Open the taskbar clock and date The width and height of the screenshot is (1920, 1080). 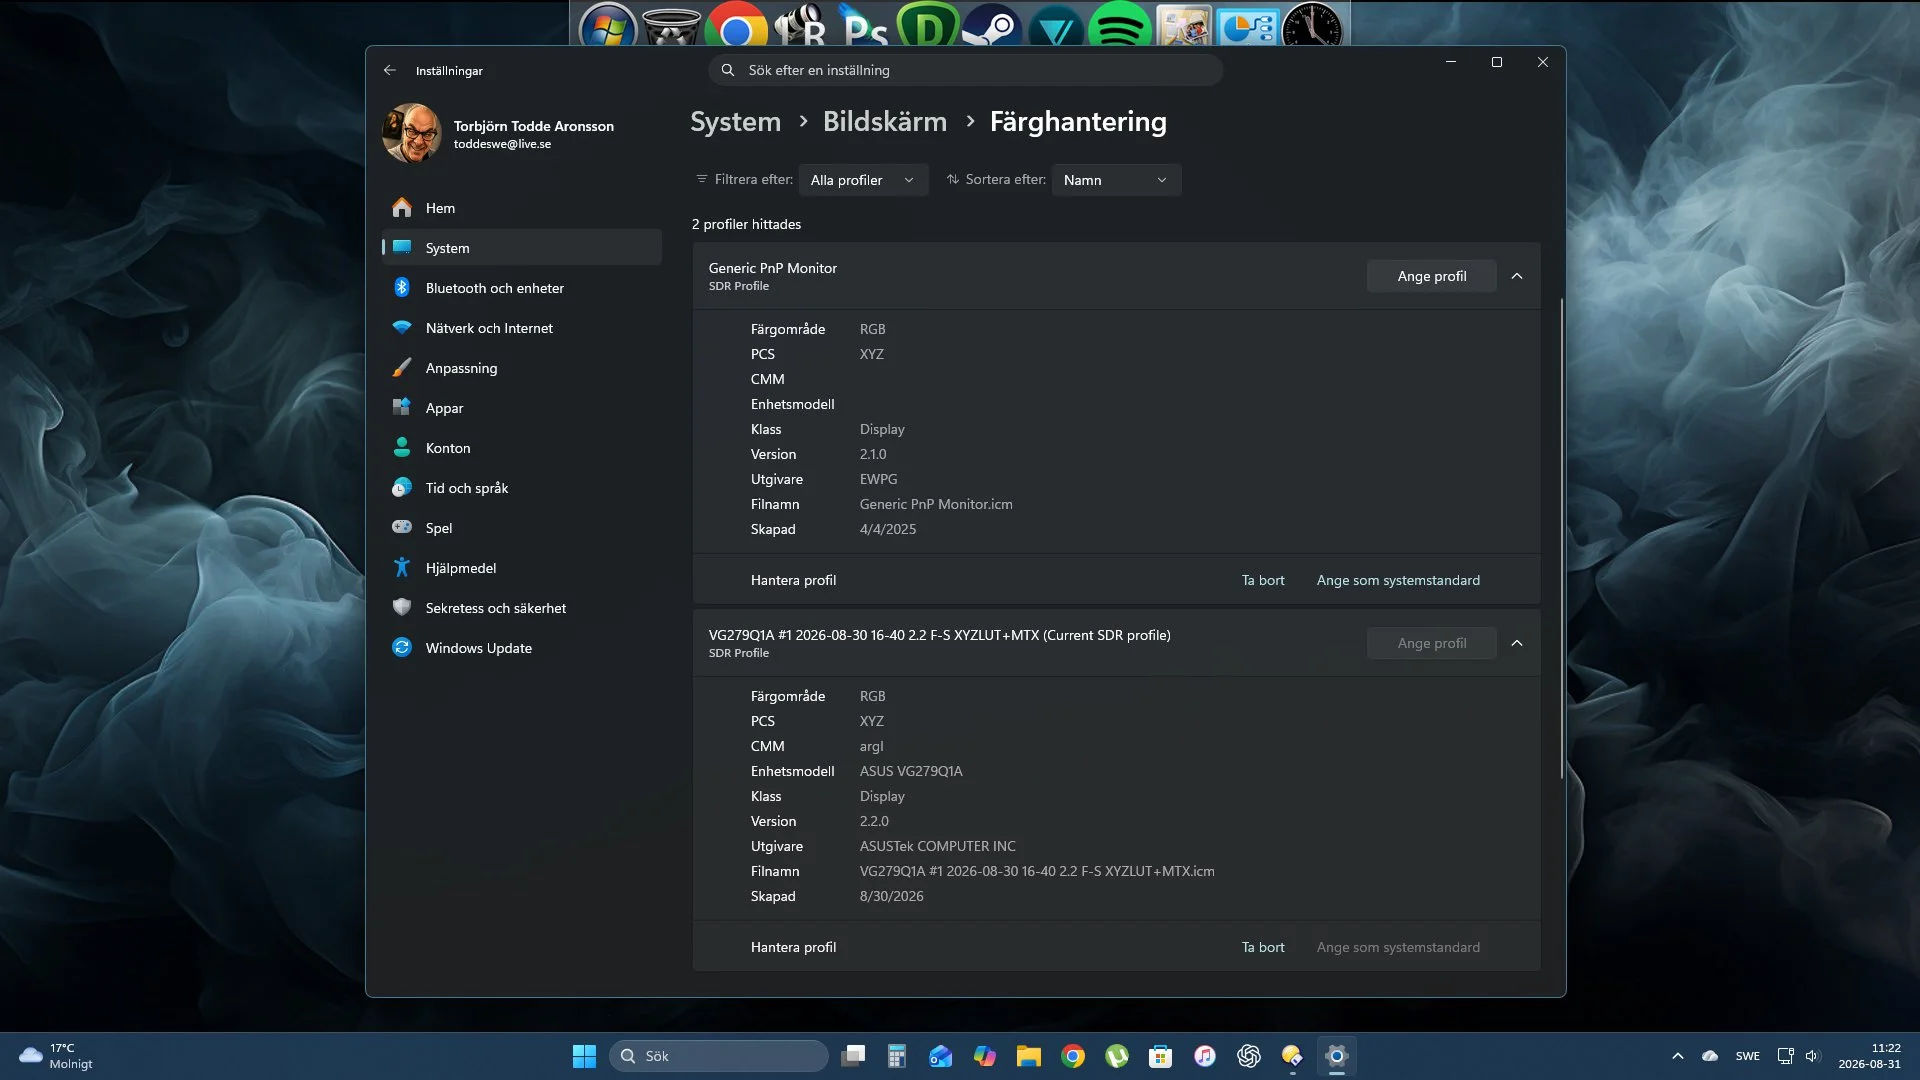point(1869,1056)
